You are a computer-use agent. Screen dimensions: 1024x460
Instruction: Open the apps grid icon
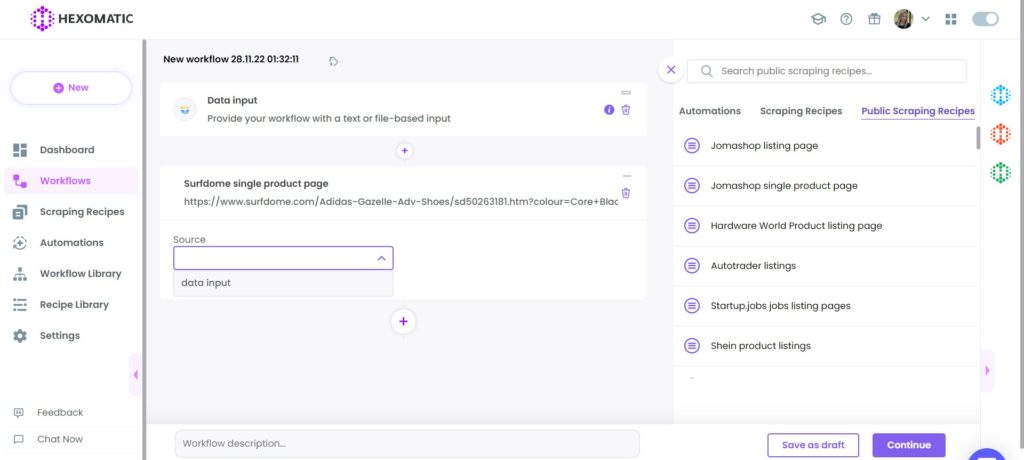(951, 19)
